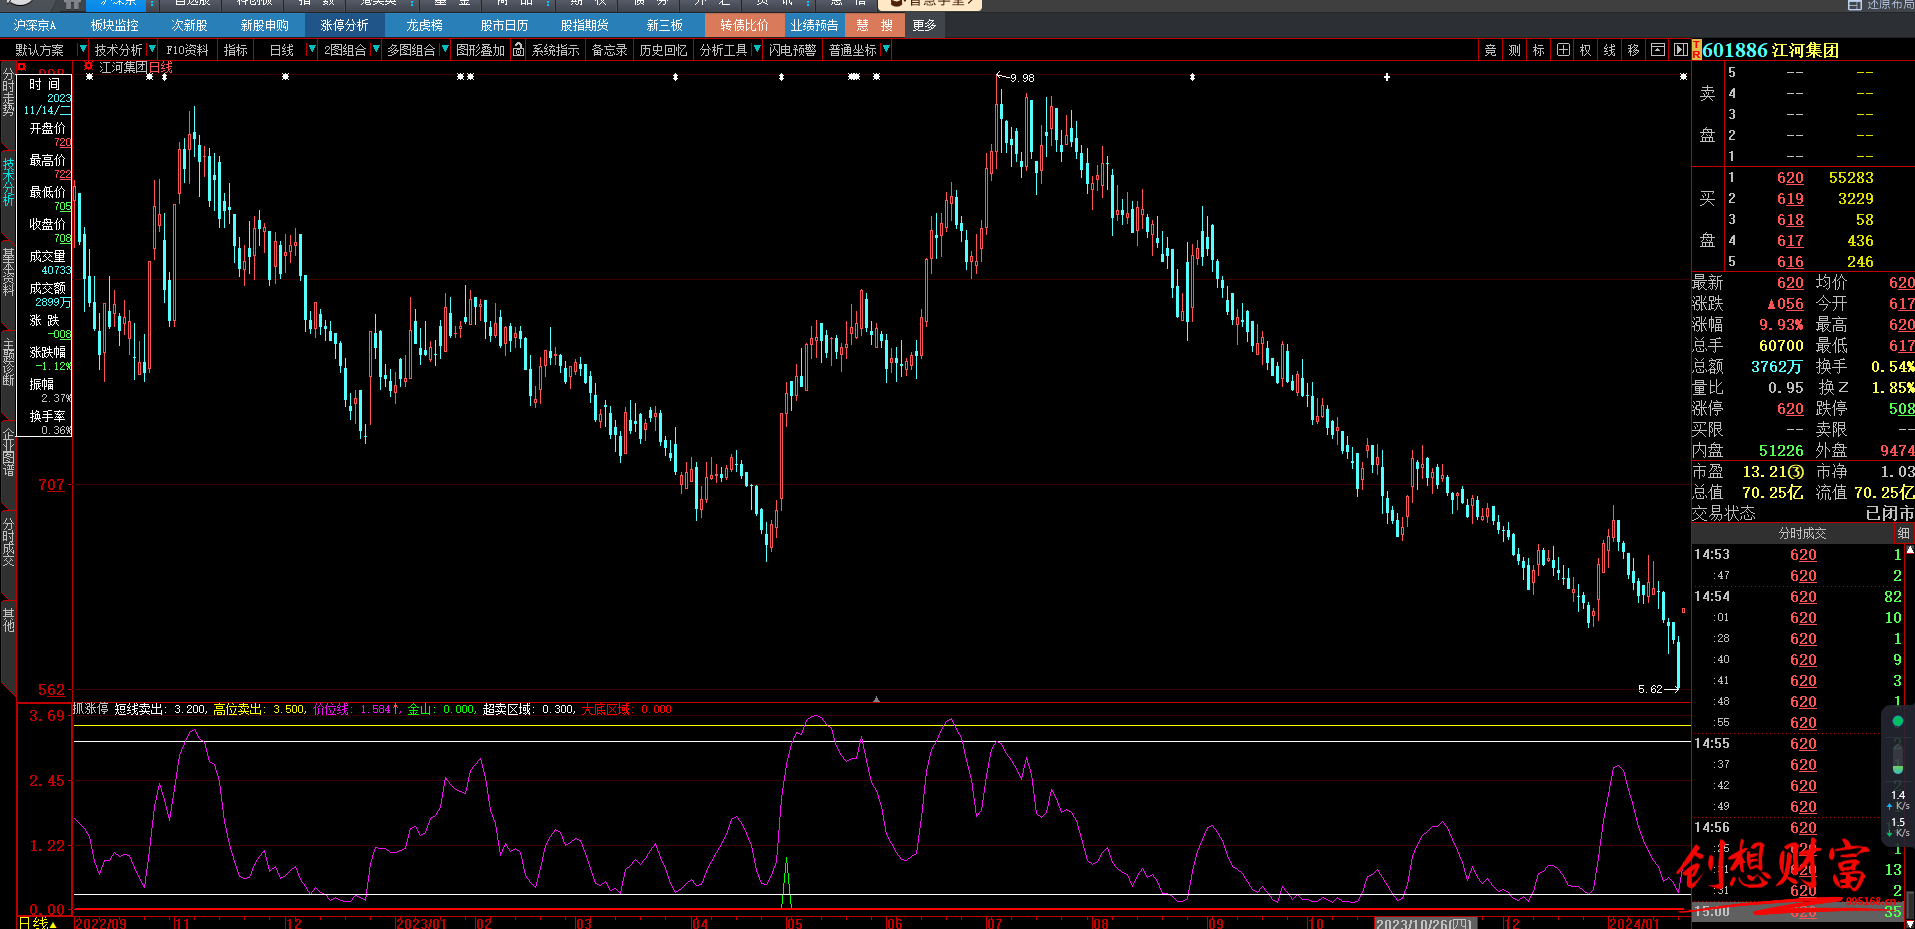Click the skip-to-end arrow icon

1681,50
